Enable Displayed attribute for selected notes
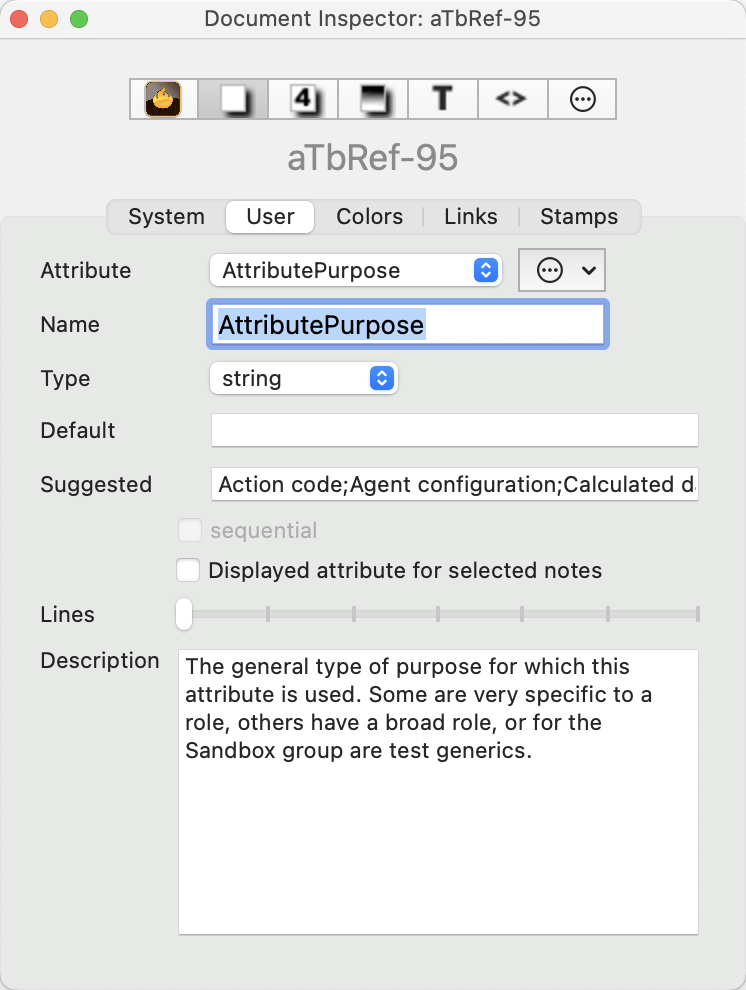The width and height of the screenshot is (746, 990). pos(188,571)
